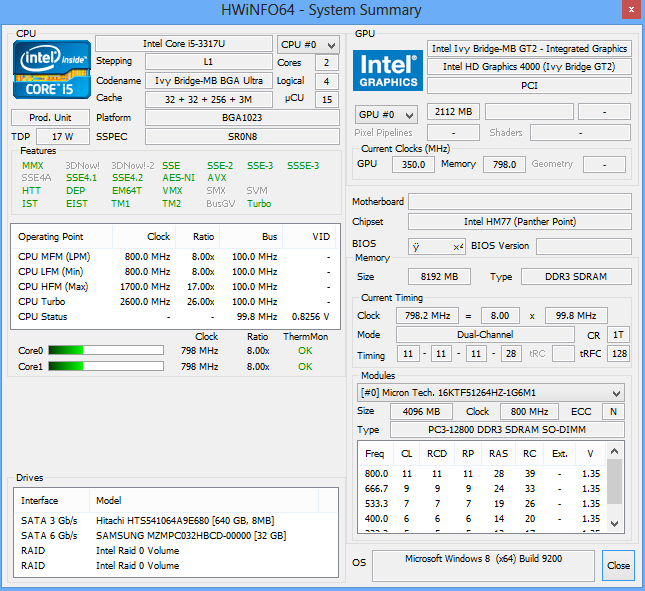645x591 pixels.
Task: Click the Operating Point column header
Action: [62, 237]
